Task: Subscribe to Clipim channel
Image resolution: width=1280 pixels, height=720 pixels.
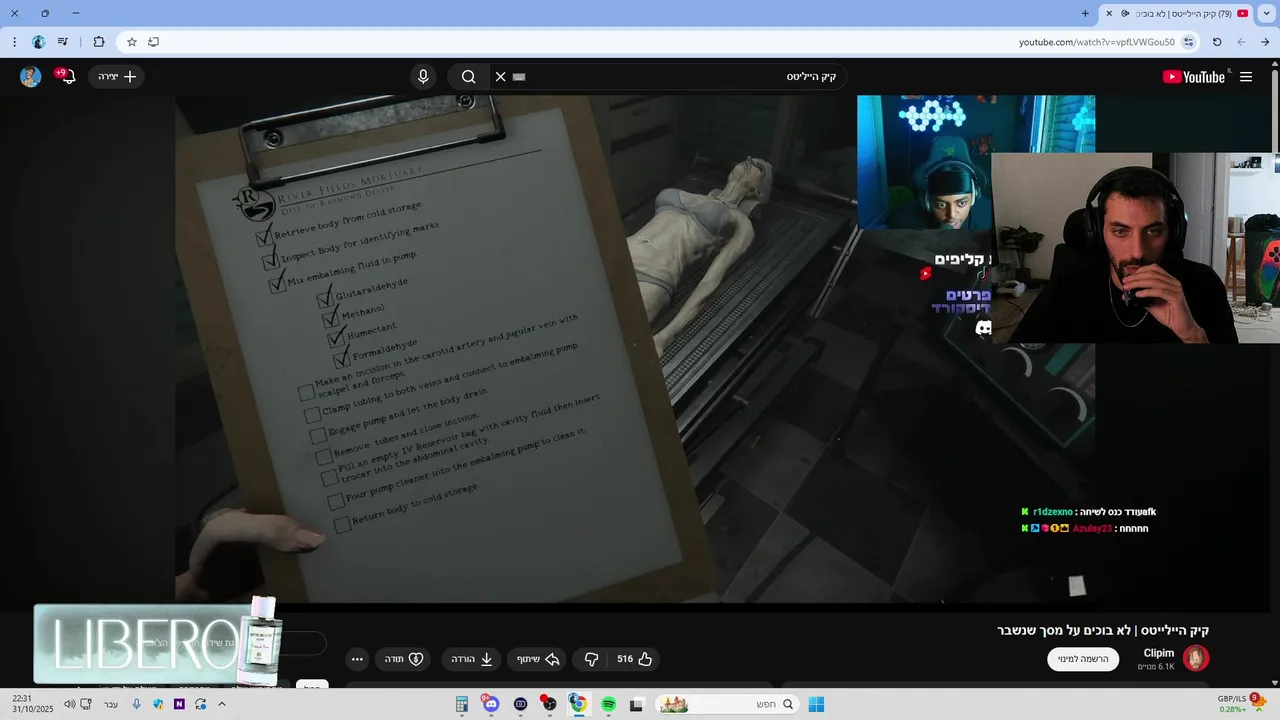Action: point(1083,659)
